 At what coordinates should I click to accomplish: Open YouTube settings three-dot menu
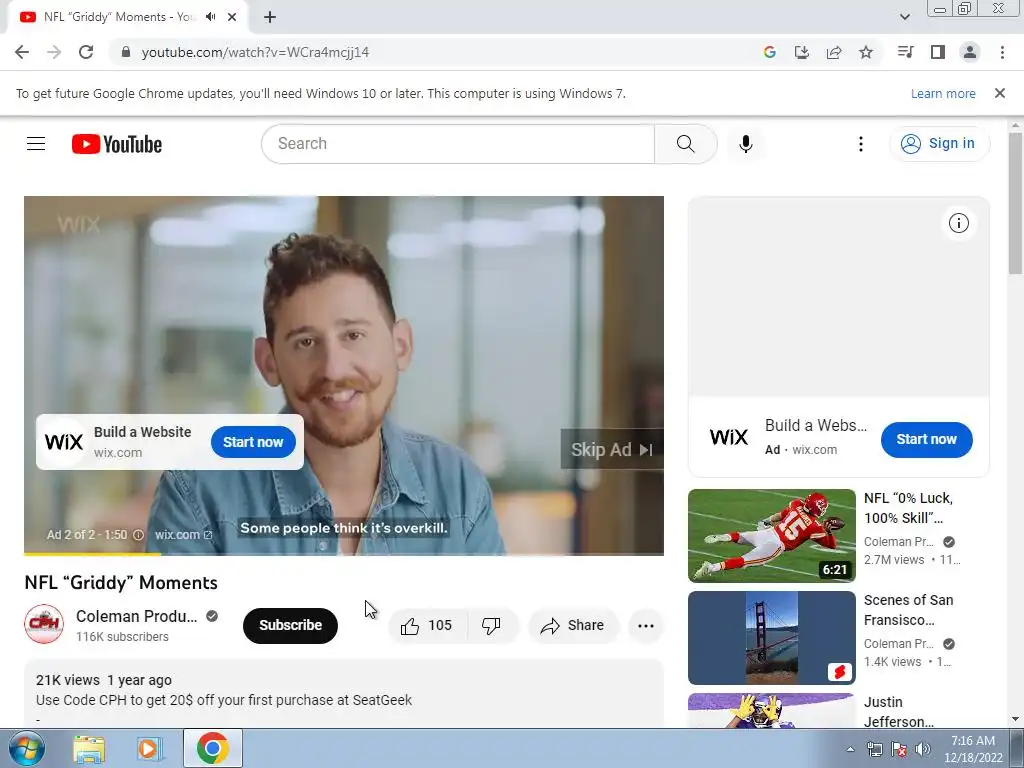click(860, 144)
